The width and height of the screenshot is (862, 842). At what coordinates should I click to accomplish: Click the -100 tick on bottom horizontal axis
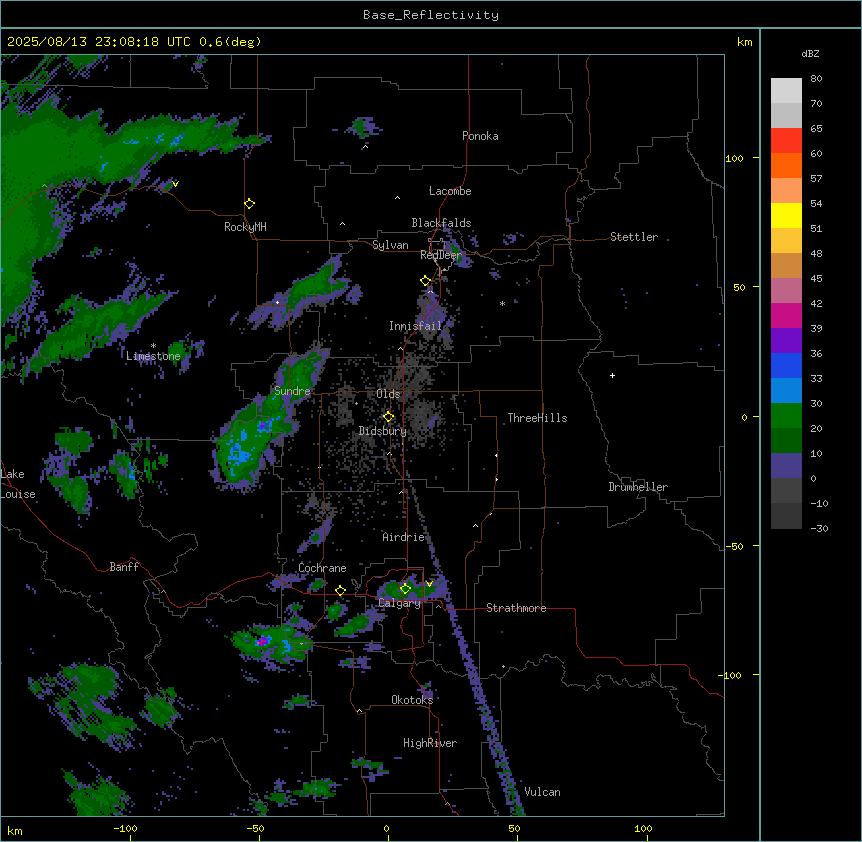click(125, 828)
